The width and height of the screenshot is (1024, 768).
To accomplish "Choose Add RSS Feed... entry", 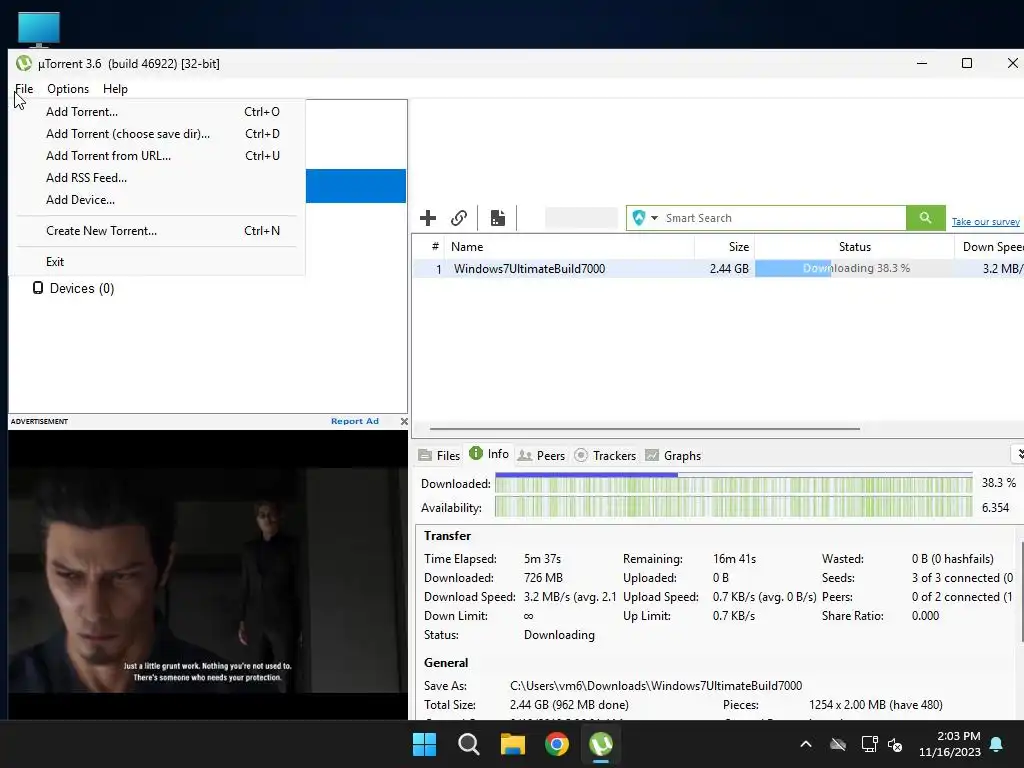I will 157,178.
